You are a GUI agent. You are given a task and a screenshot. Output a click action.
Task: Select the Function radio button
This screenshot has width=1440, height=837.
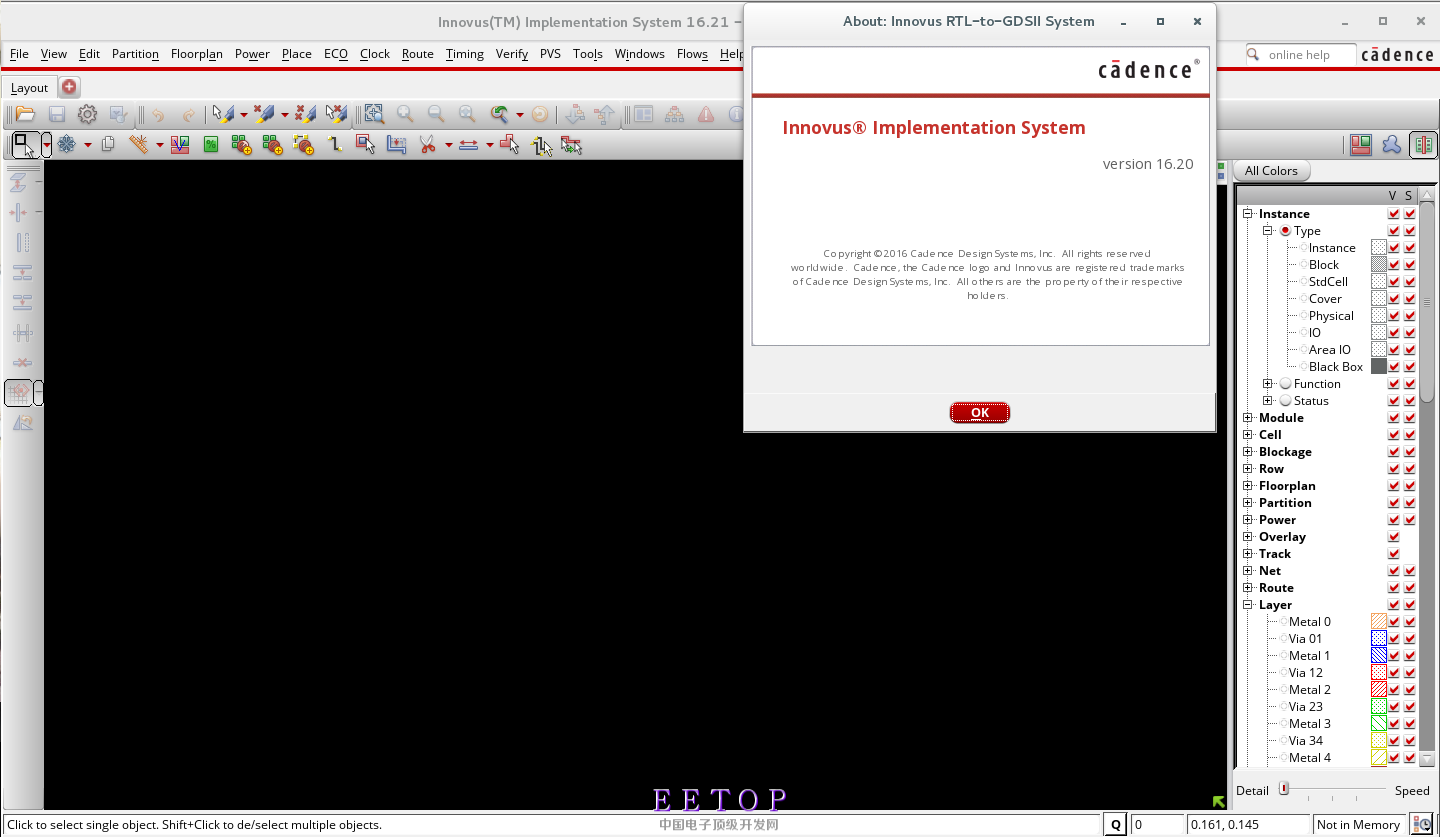point(1286,384)
